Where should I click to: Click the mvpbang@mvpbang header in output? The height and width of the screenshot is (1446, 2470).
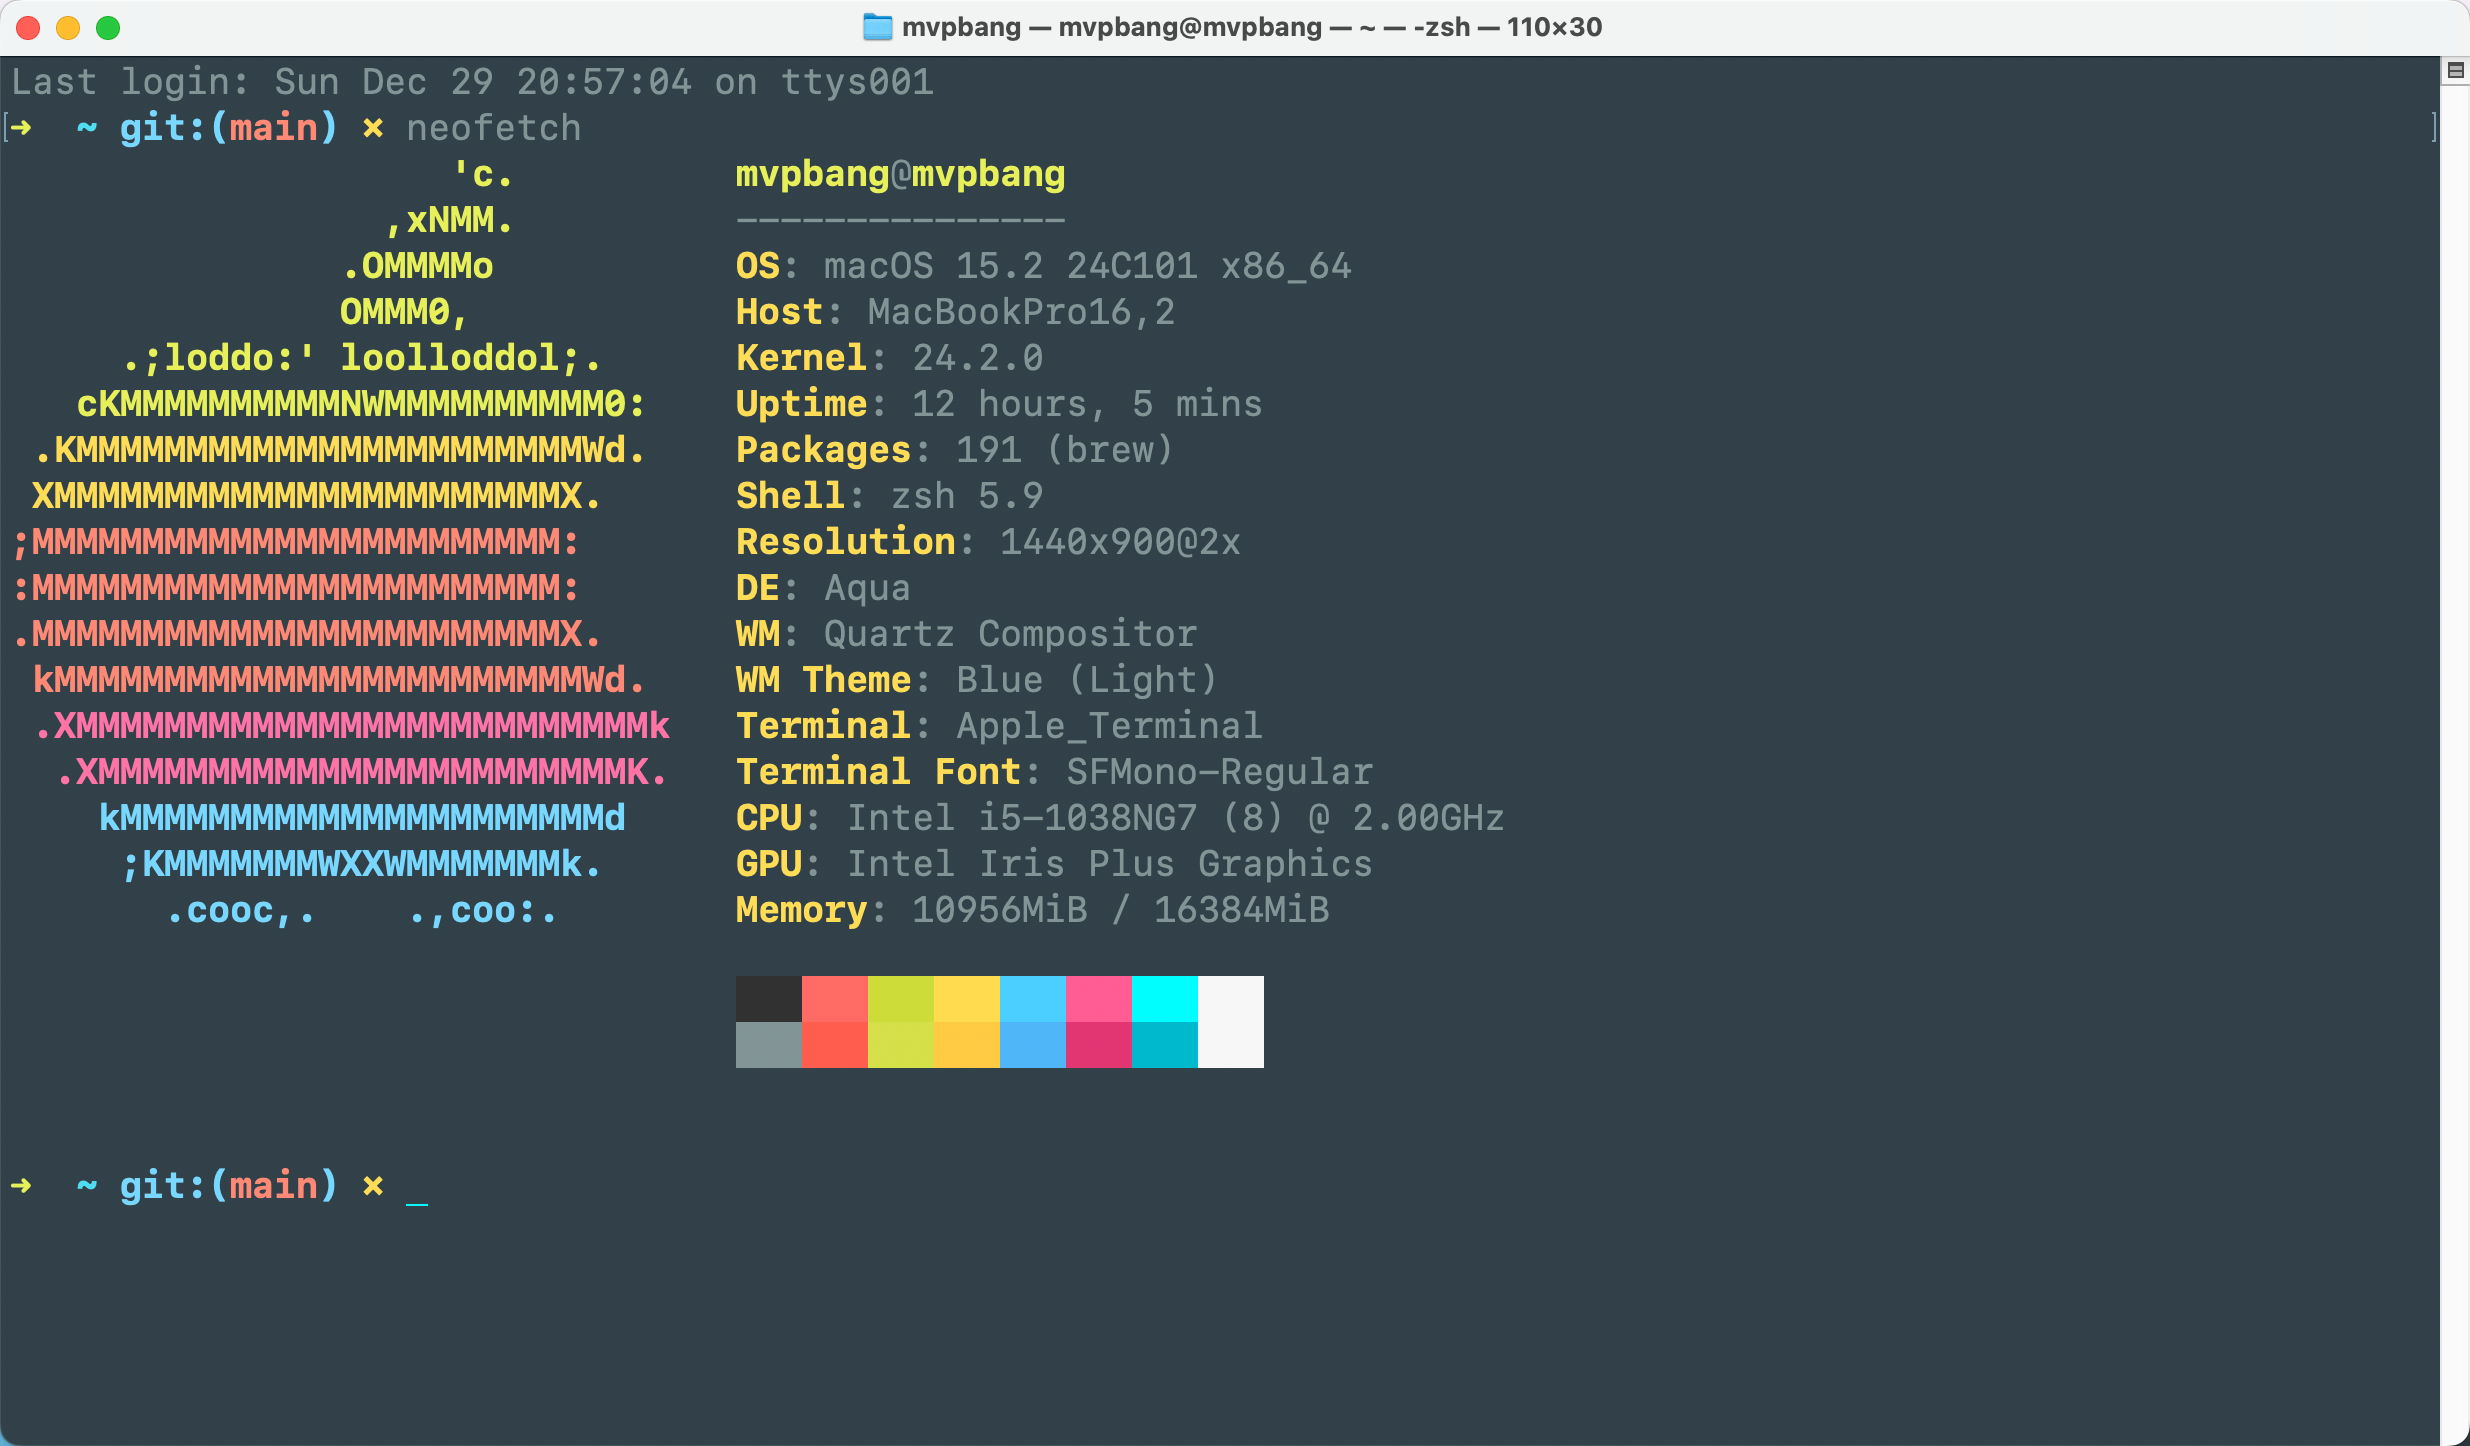coord(900,174)
